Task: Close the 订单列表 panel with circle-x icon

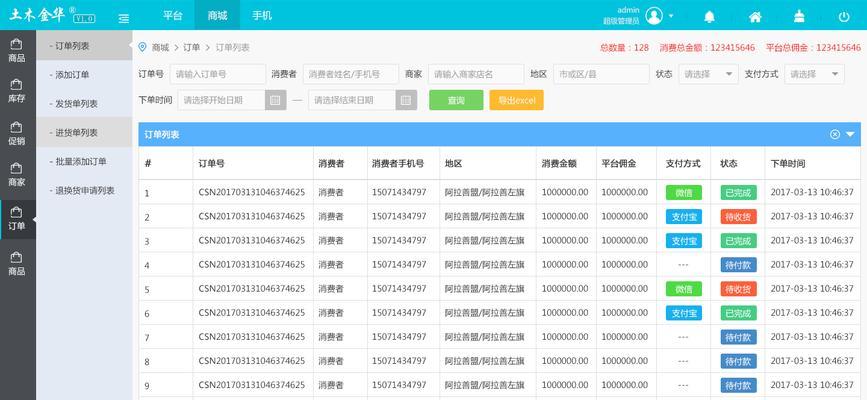Action: pyautogui.click(x=835, y=134)
